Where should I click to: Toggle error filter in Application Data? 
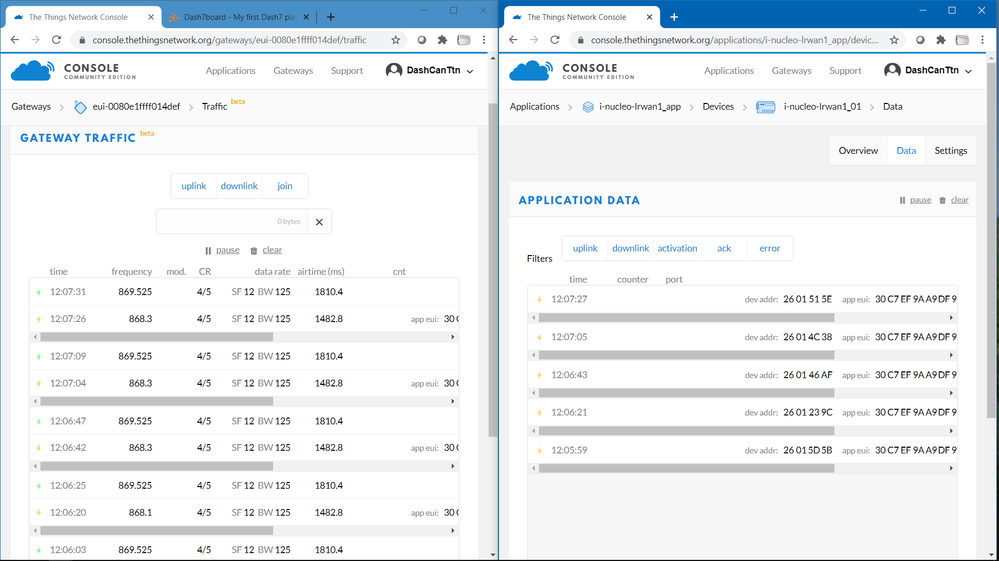point(770,248)
